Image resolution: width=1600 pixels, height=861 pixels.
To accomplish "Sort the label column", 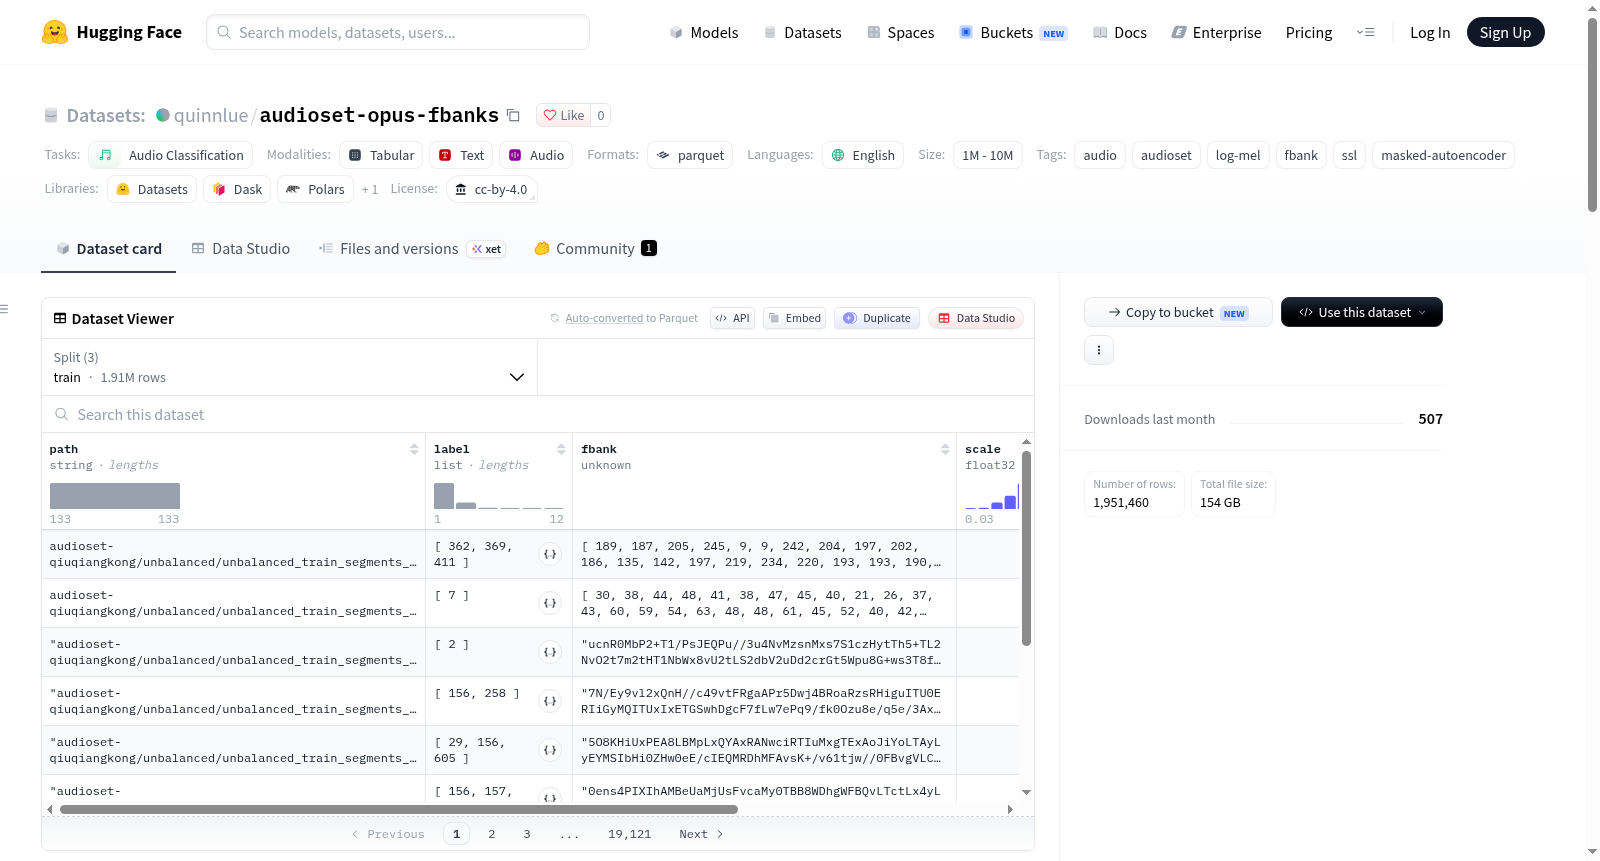I will [x=561, y=450].
